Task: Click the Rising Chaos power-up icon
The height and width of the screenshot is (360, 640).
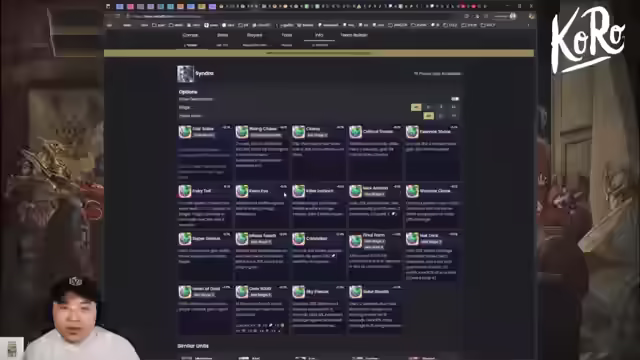Action: (x=242, y=132)
